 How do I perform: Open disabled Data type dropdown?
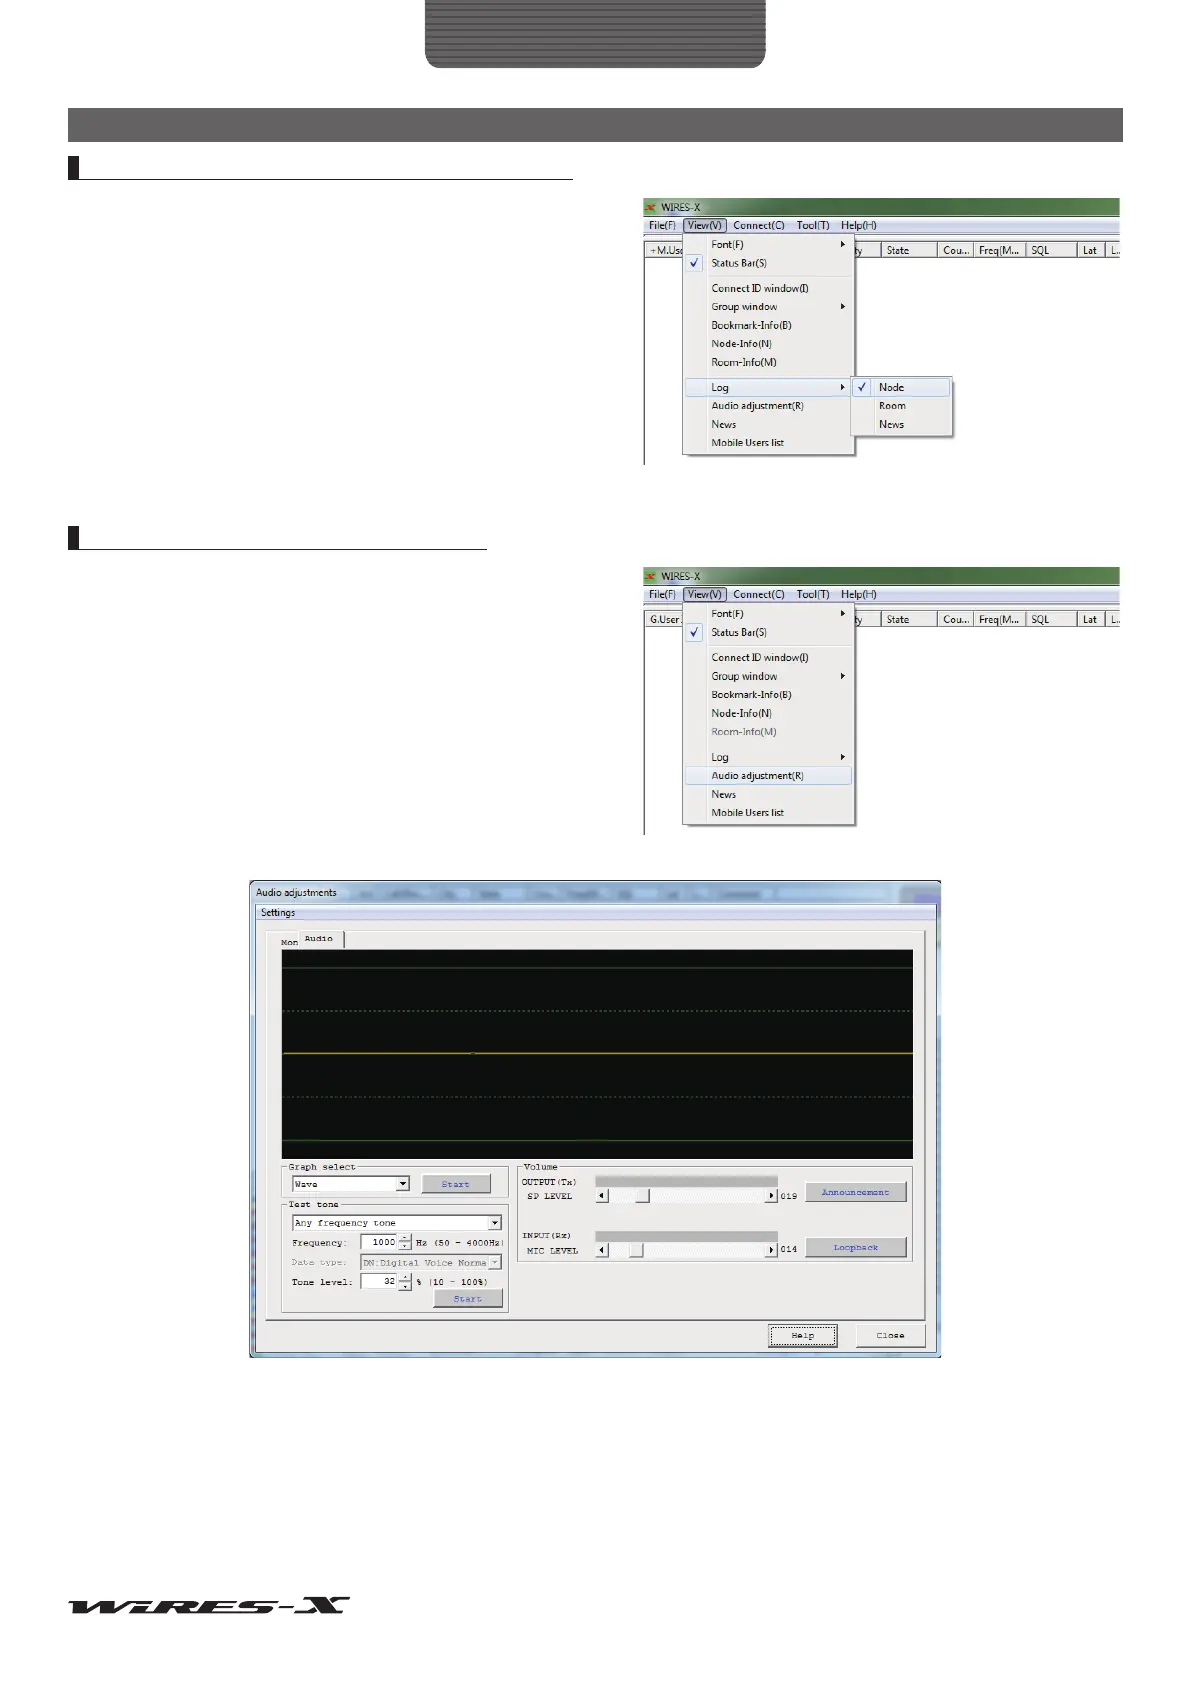494,1263
